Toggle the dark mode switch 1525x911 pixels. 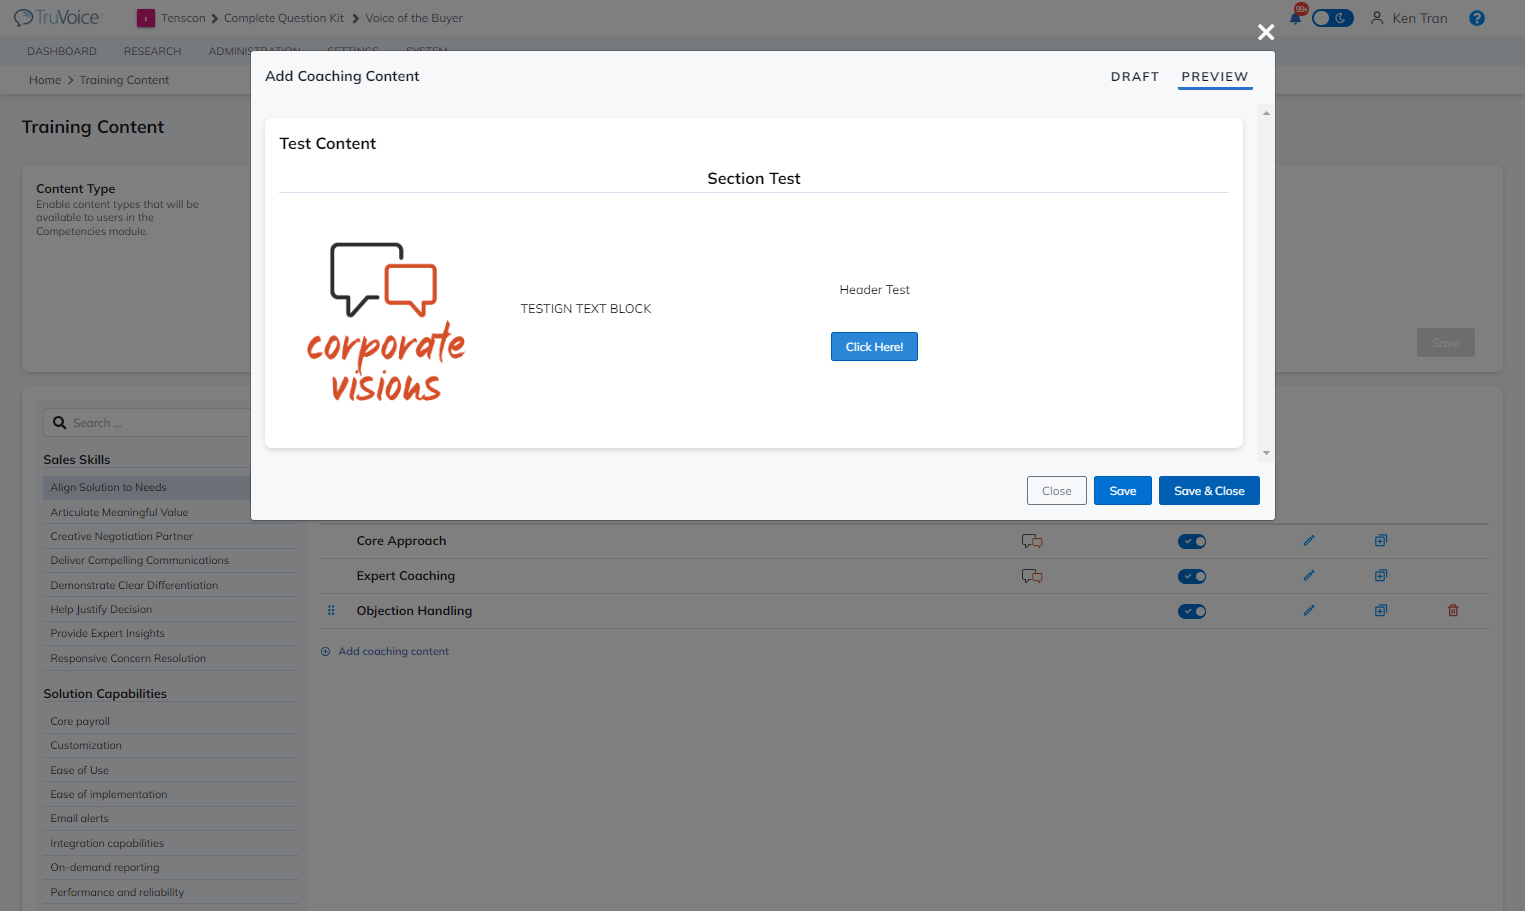(x=1332, y=18)
